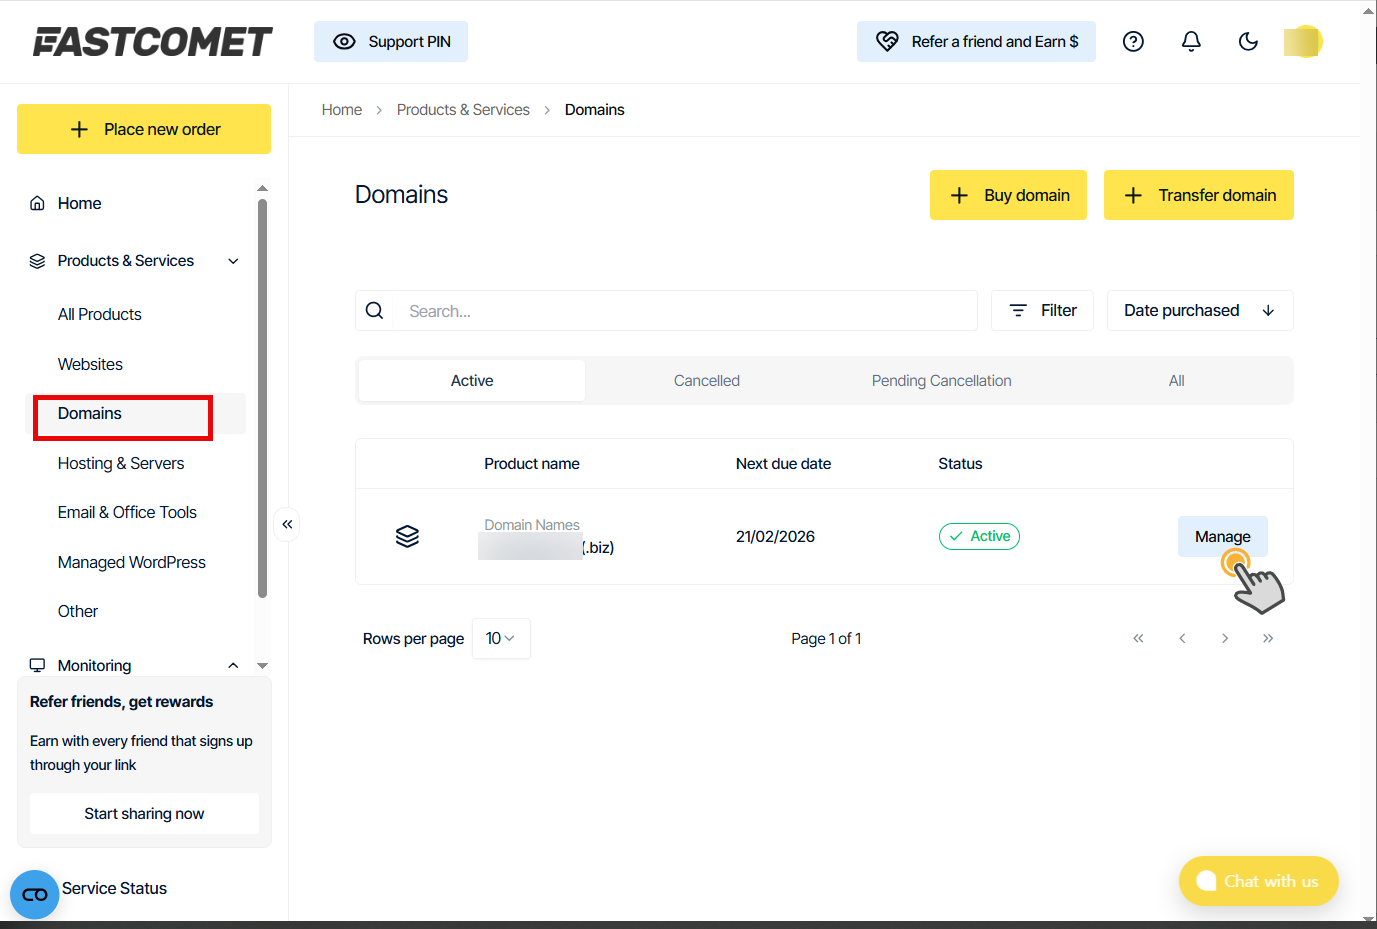Click the blue accessibility widget icon
Image resolution: width=1377 pixels, height=929 pixels.
35,894
